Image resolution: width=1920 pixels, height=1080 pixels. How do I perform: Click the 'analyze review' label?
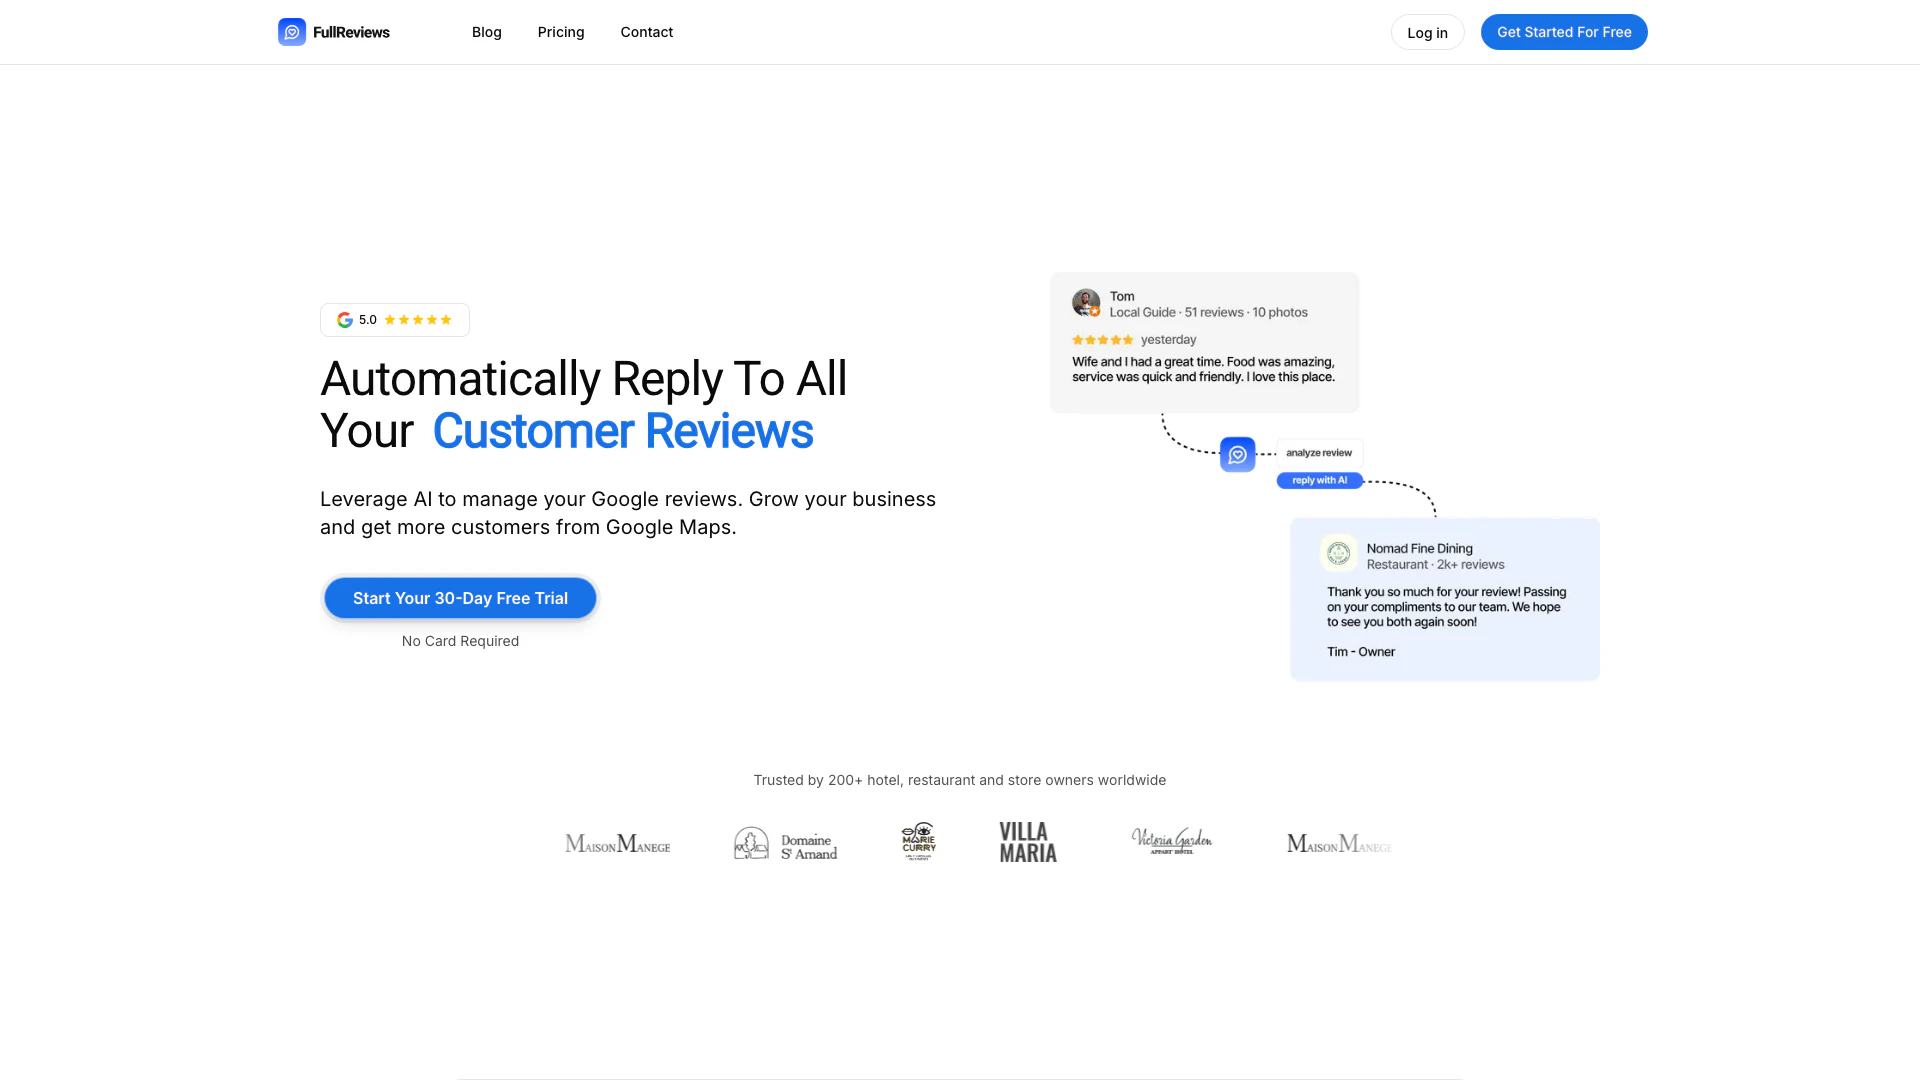tap(1318, 453)
